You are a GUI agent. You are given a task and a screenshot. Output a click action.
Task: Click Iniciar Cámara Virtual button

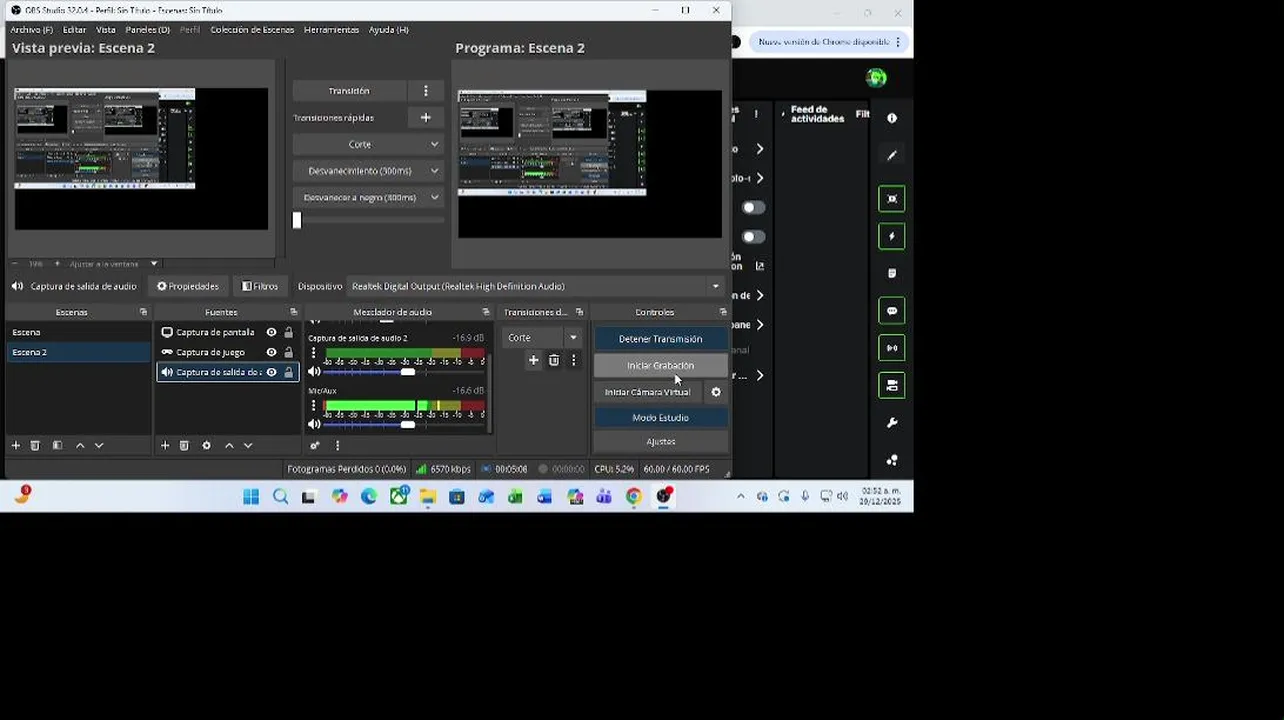pyautogui.click(x=647, y=392)
